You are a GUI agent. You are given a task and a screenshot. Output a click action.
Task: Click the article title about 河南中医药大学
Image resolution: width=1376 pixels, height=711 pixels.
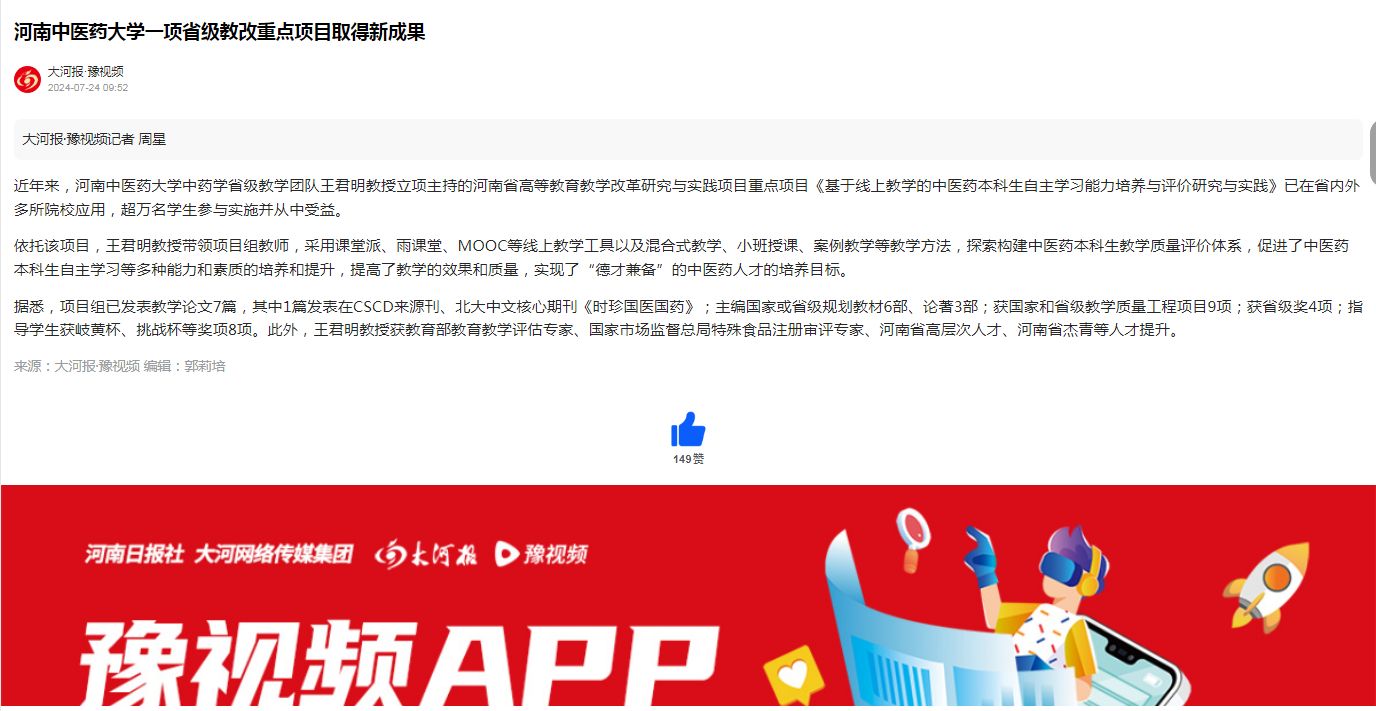point(220,32)
